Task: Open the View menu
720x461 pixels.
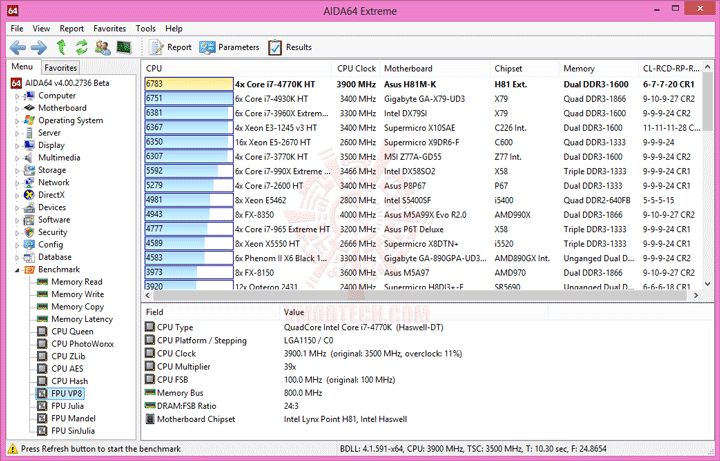Action: (41, 28)
